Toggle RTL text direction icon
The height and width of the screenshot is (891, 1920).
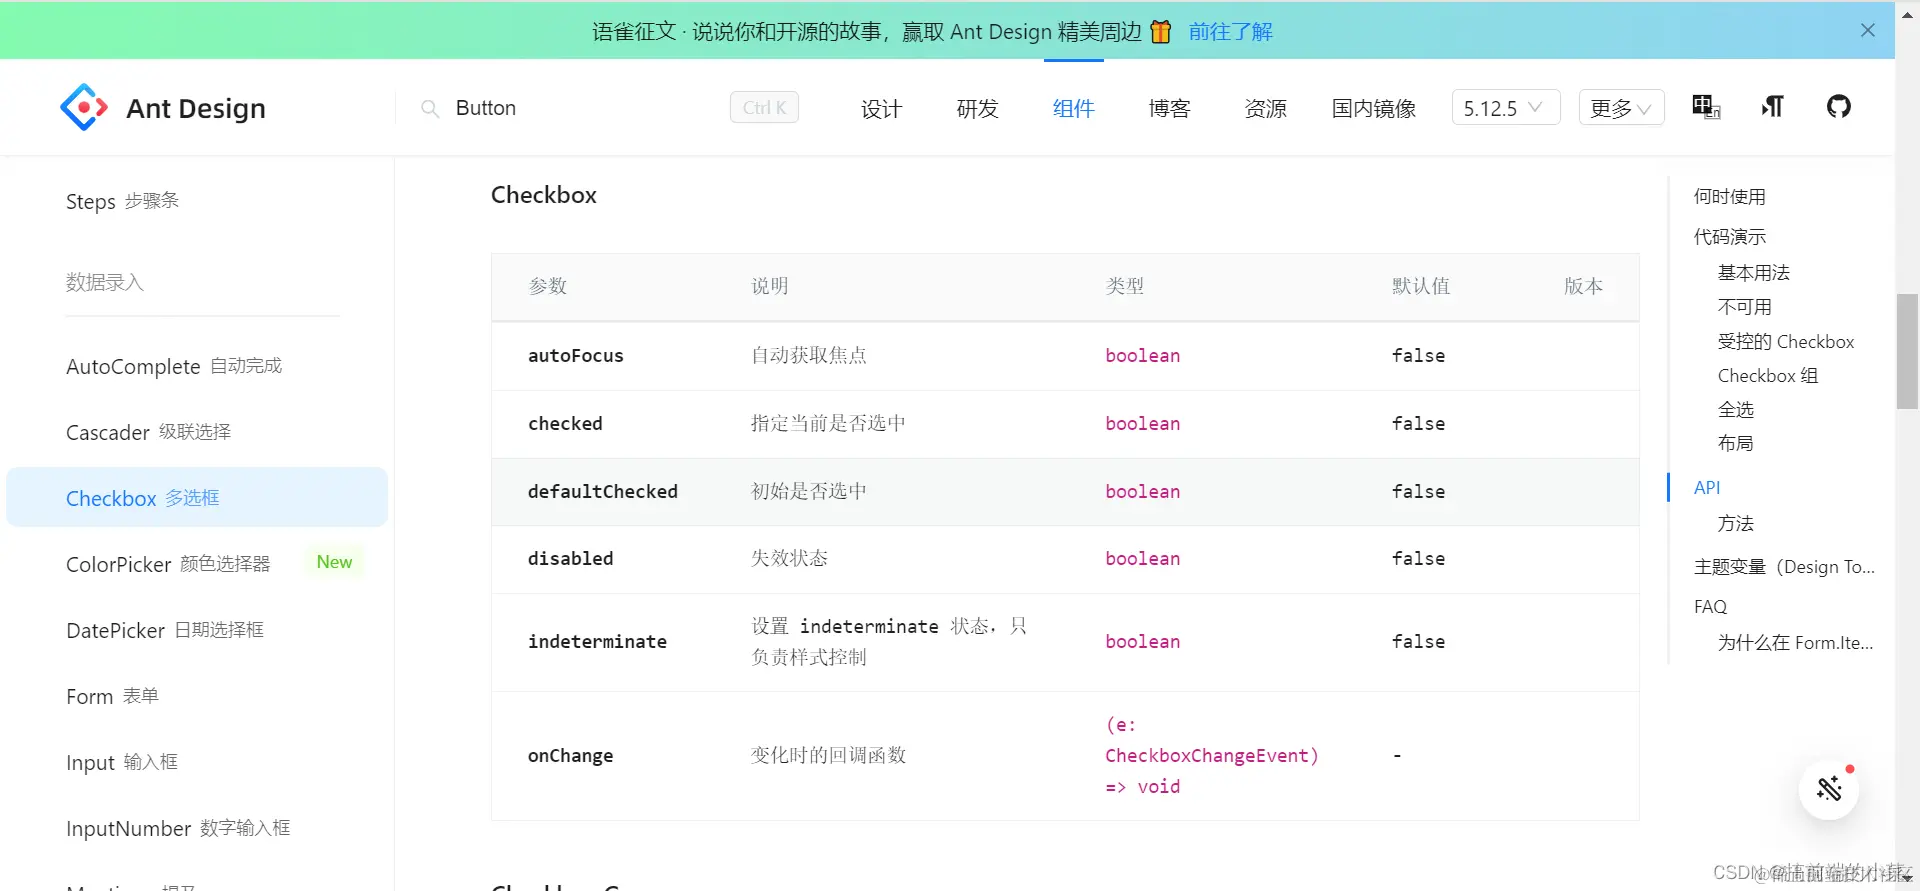[x=1772, y=106]
